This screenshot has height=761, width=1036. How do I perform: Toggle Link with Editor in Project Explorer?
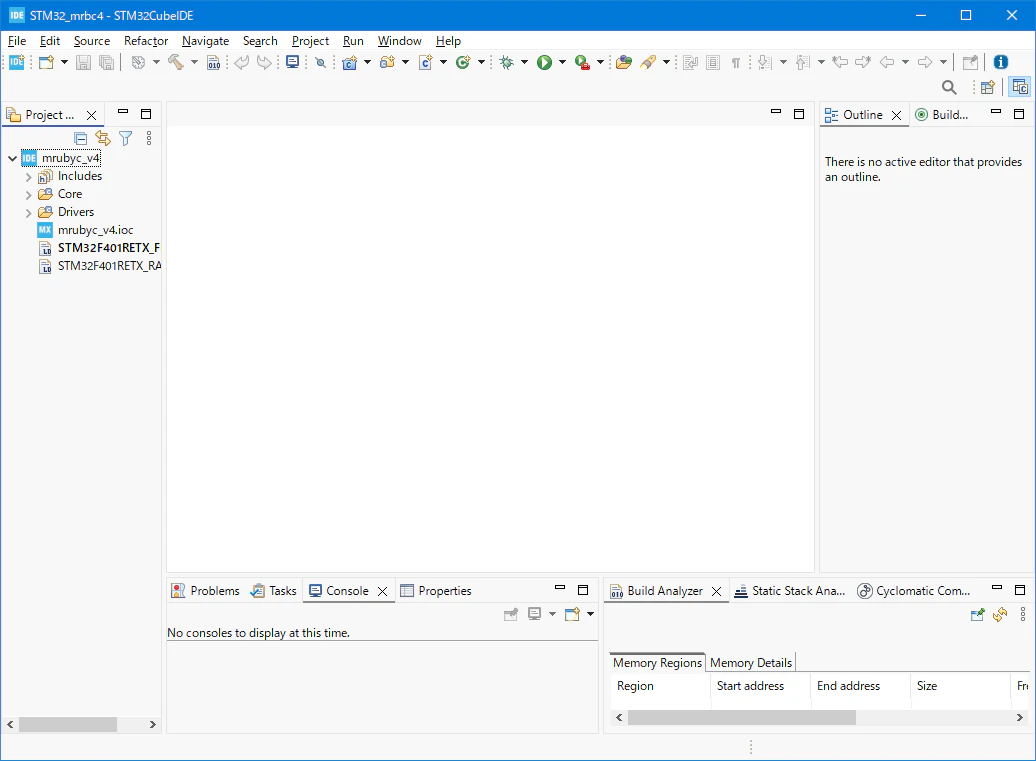(103, 138)
